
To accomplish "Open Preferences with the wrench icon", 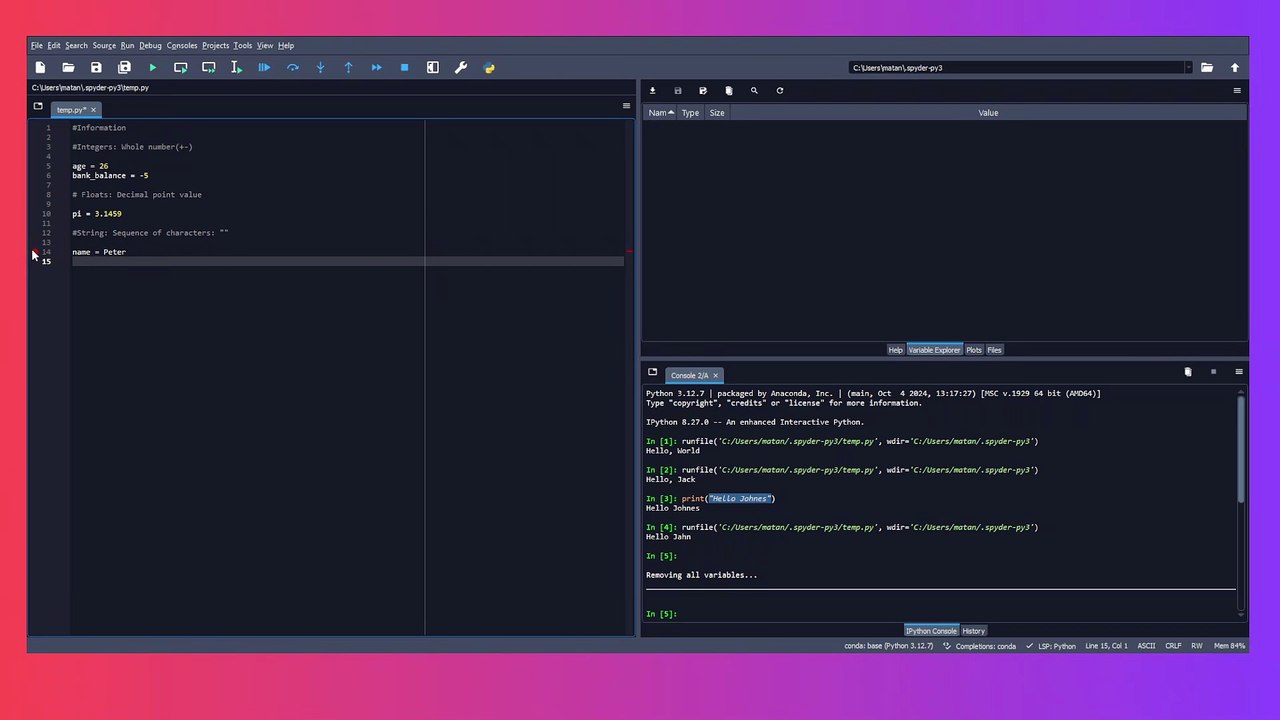I will [461, 68].
